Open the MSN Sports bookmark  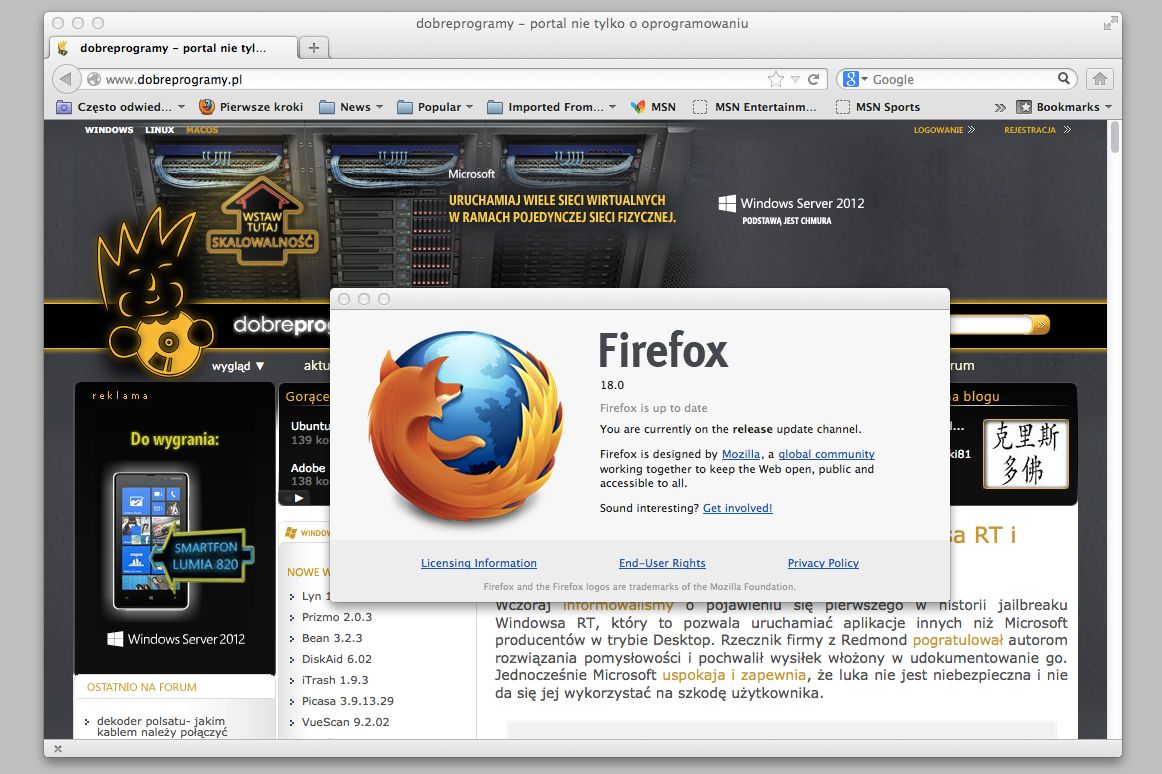pyautogui.click(x=877, y=107)
